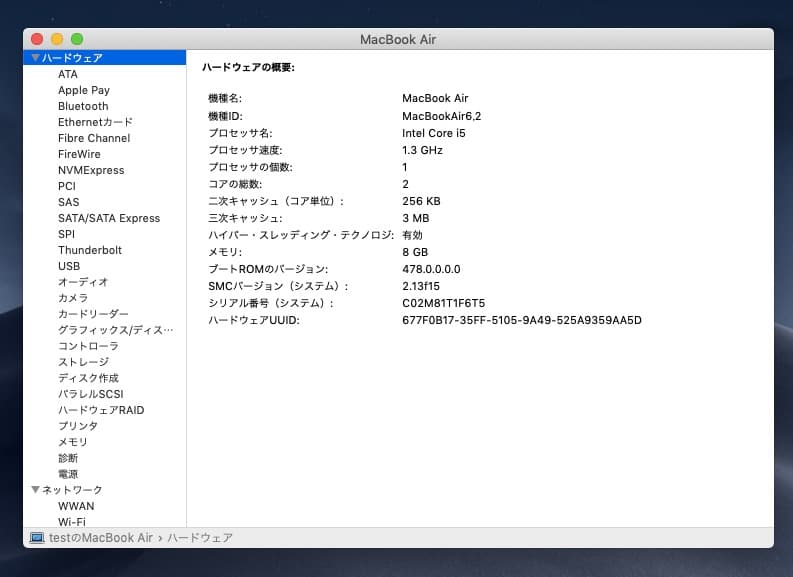Minimize window with yellow button
793x577 pixels.
pyautogui.click(x=57, y=39)
